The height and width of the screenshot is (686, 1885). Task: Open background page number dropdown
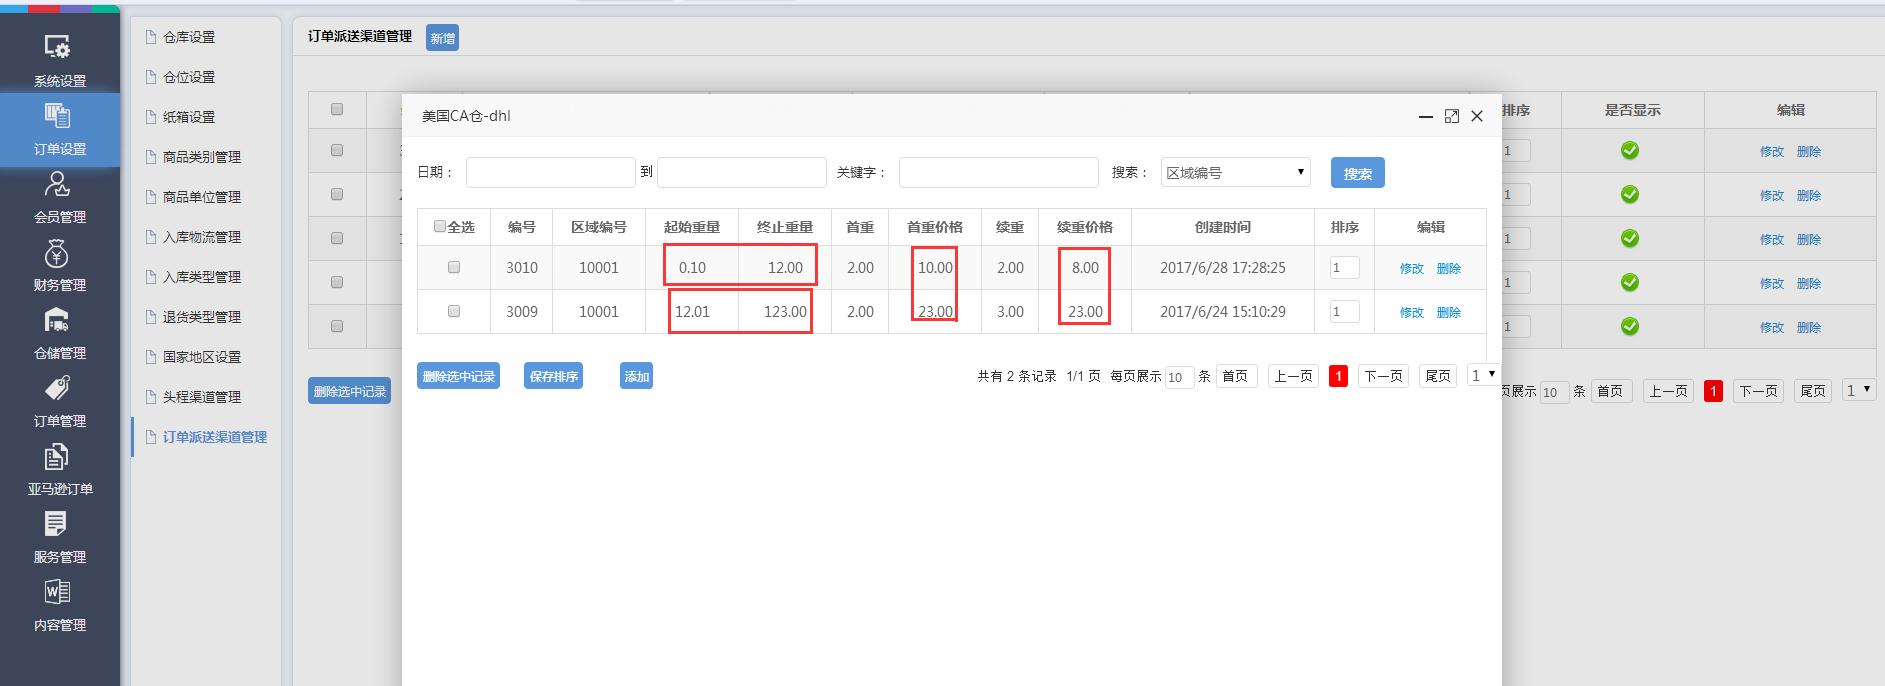pos(1859,390)
